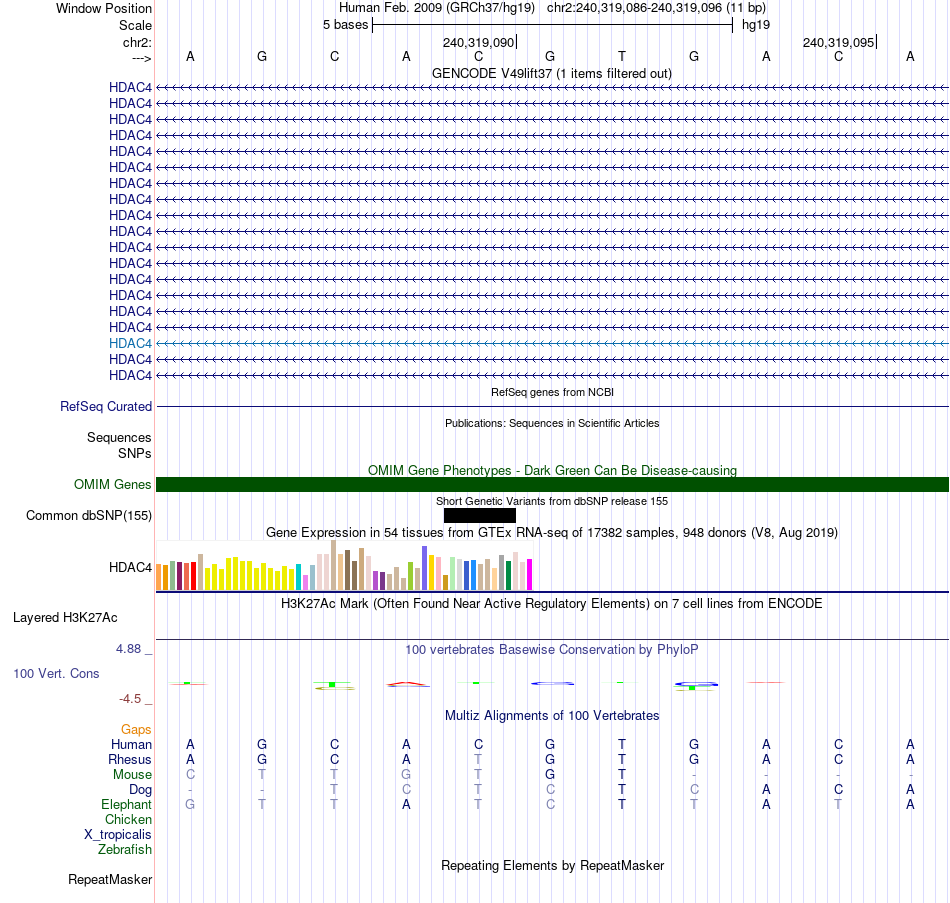The height and width of the screenshot is (903, 950).
Task: Click the ---> sequence direction arrow label
Action: 141,58
